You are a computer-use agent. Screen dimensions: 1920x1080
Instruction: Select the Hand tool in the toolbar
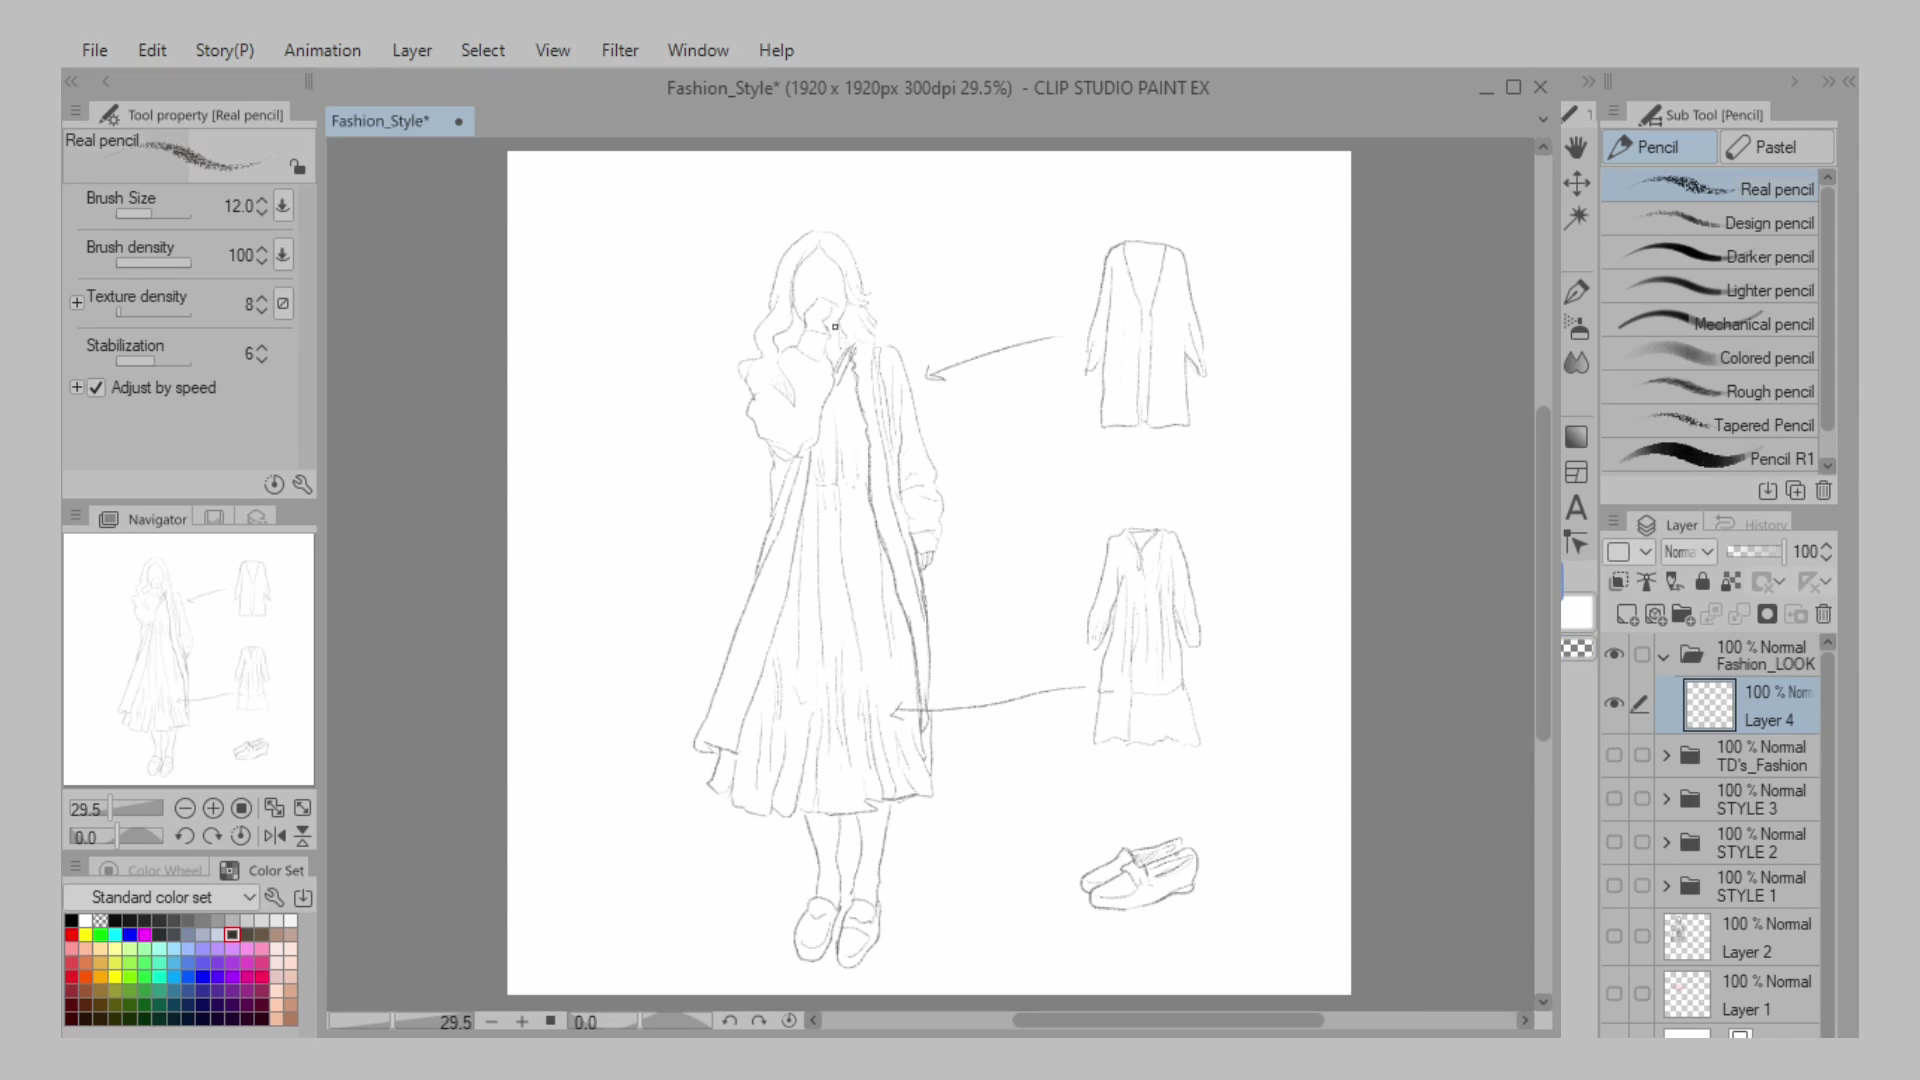pyautogui.click(x=1577, y=147)
